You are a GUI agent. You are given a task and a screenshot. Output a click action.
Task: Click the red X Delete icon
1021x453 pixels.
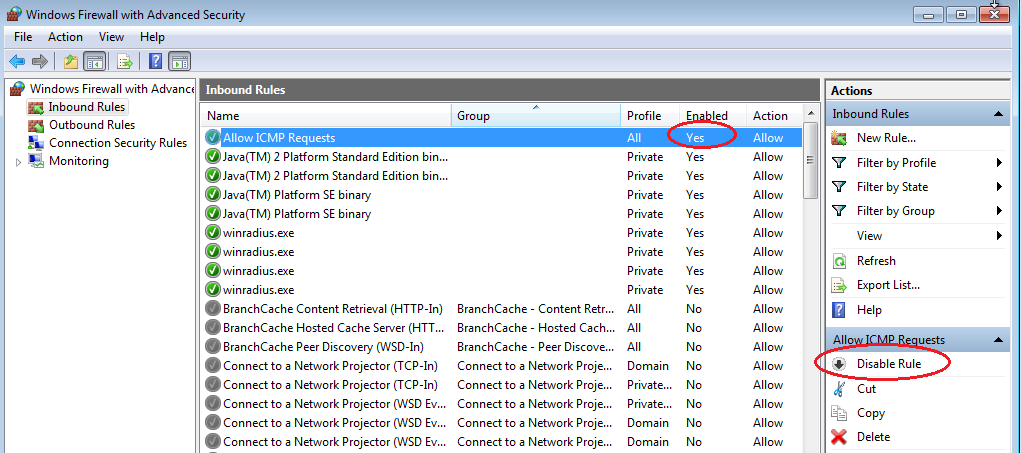[x=840, y=437]
